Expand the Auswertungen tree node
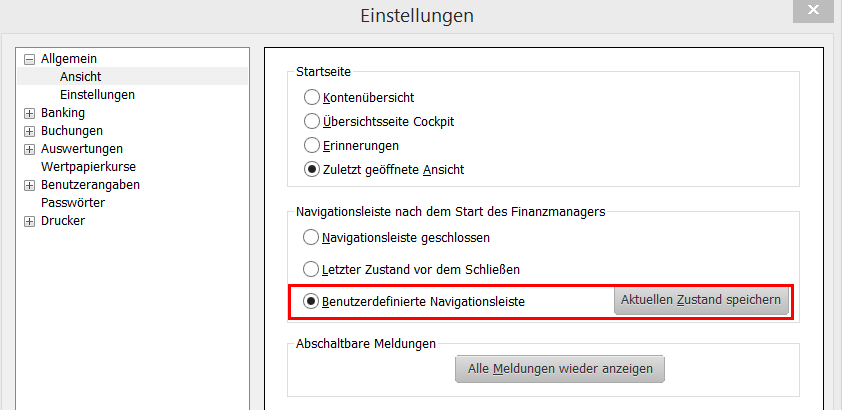The image size is (842, 410). click(x=30, y=149)
